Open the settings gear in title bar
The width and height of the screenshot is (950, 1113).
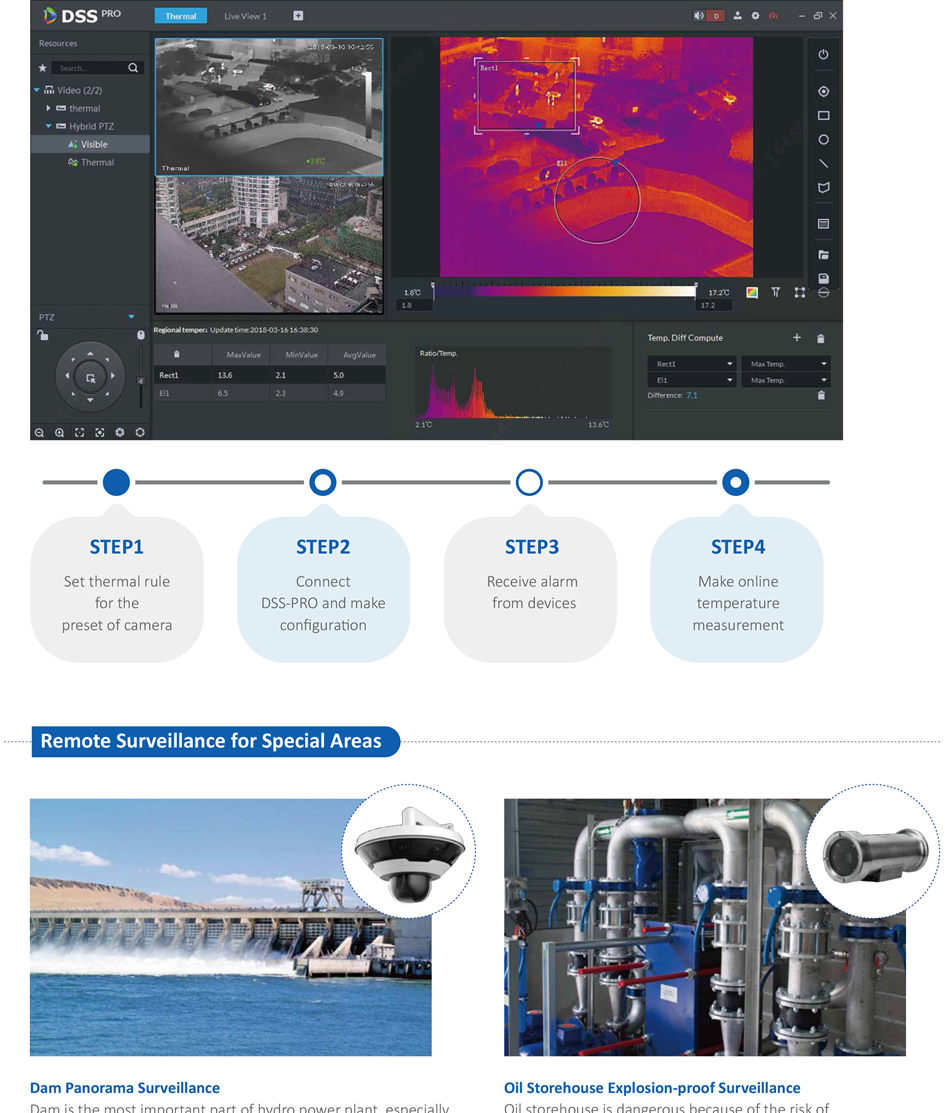[755, 16]
